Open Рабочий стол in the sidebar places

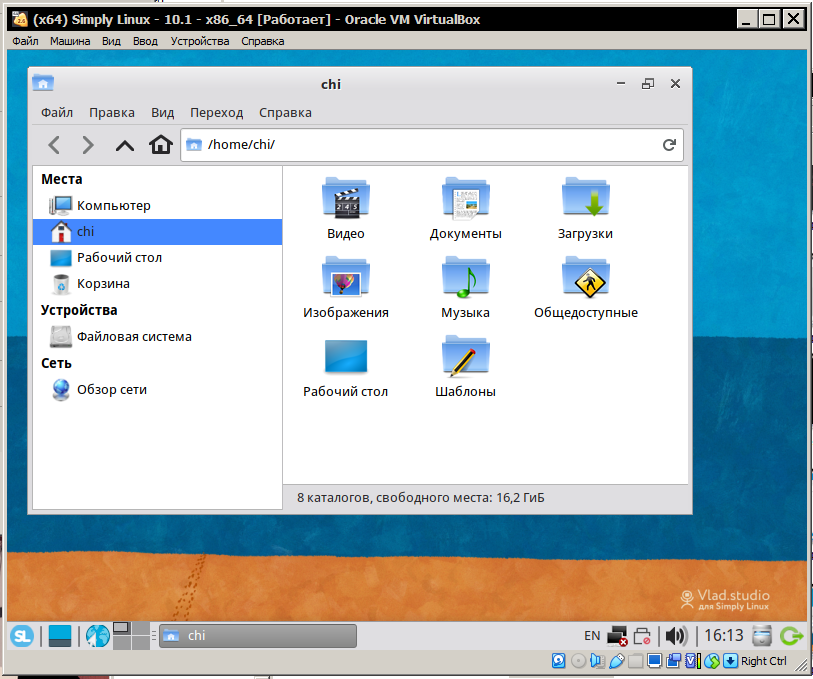coord(157,258)
